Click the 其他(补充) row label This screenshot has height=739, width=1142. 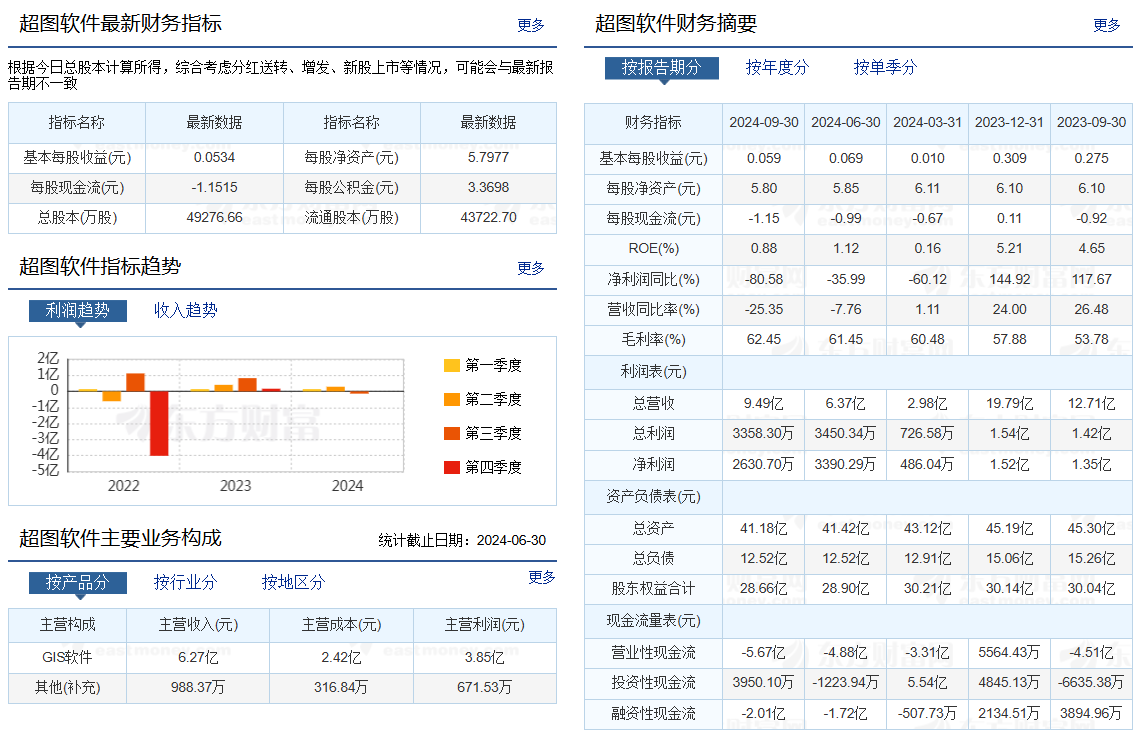pyautogui.click(x=67, y=687)
